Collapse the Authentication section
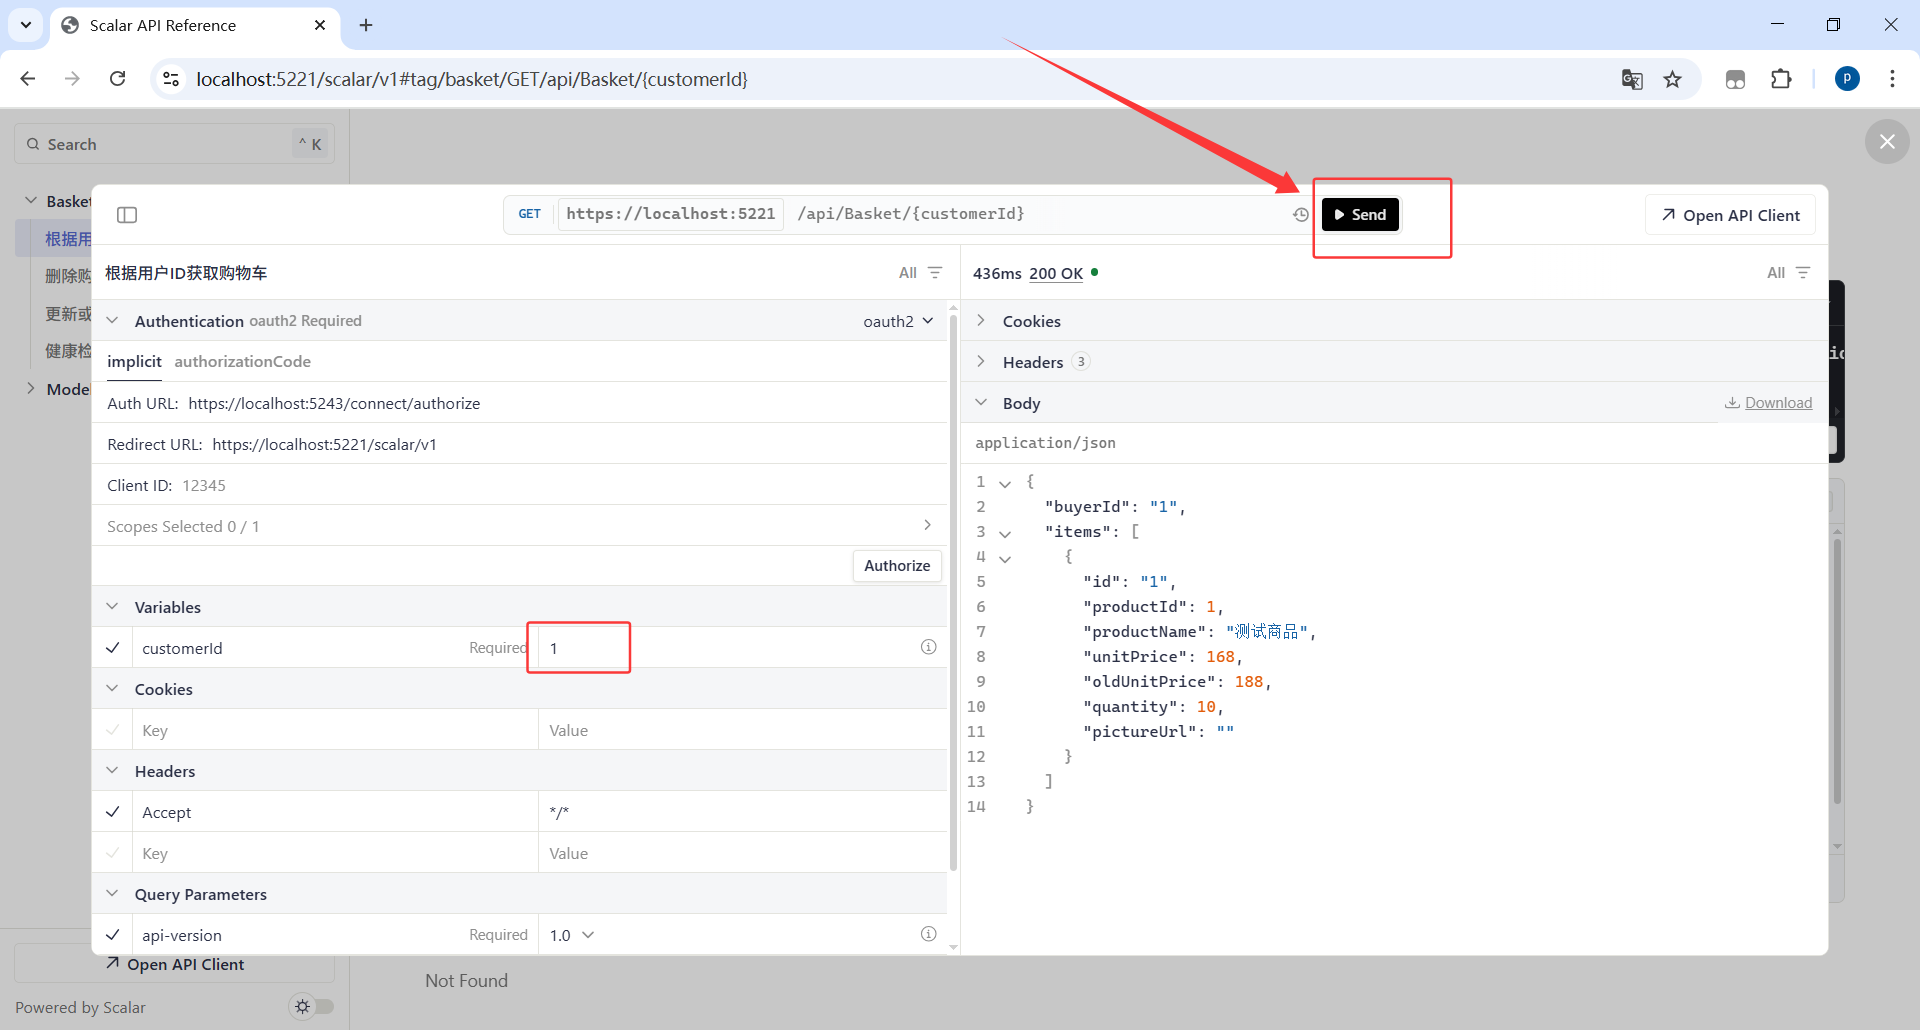This screenshot has width=1920, height=1030. (x=112, y=321)
